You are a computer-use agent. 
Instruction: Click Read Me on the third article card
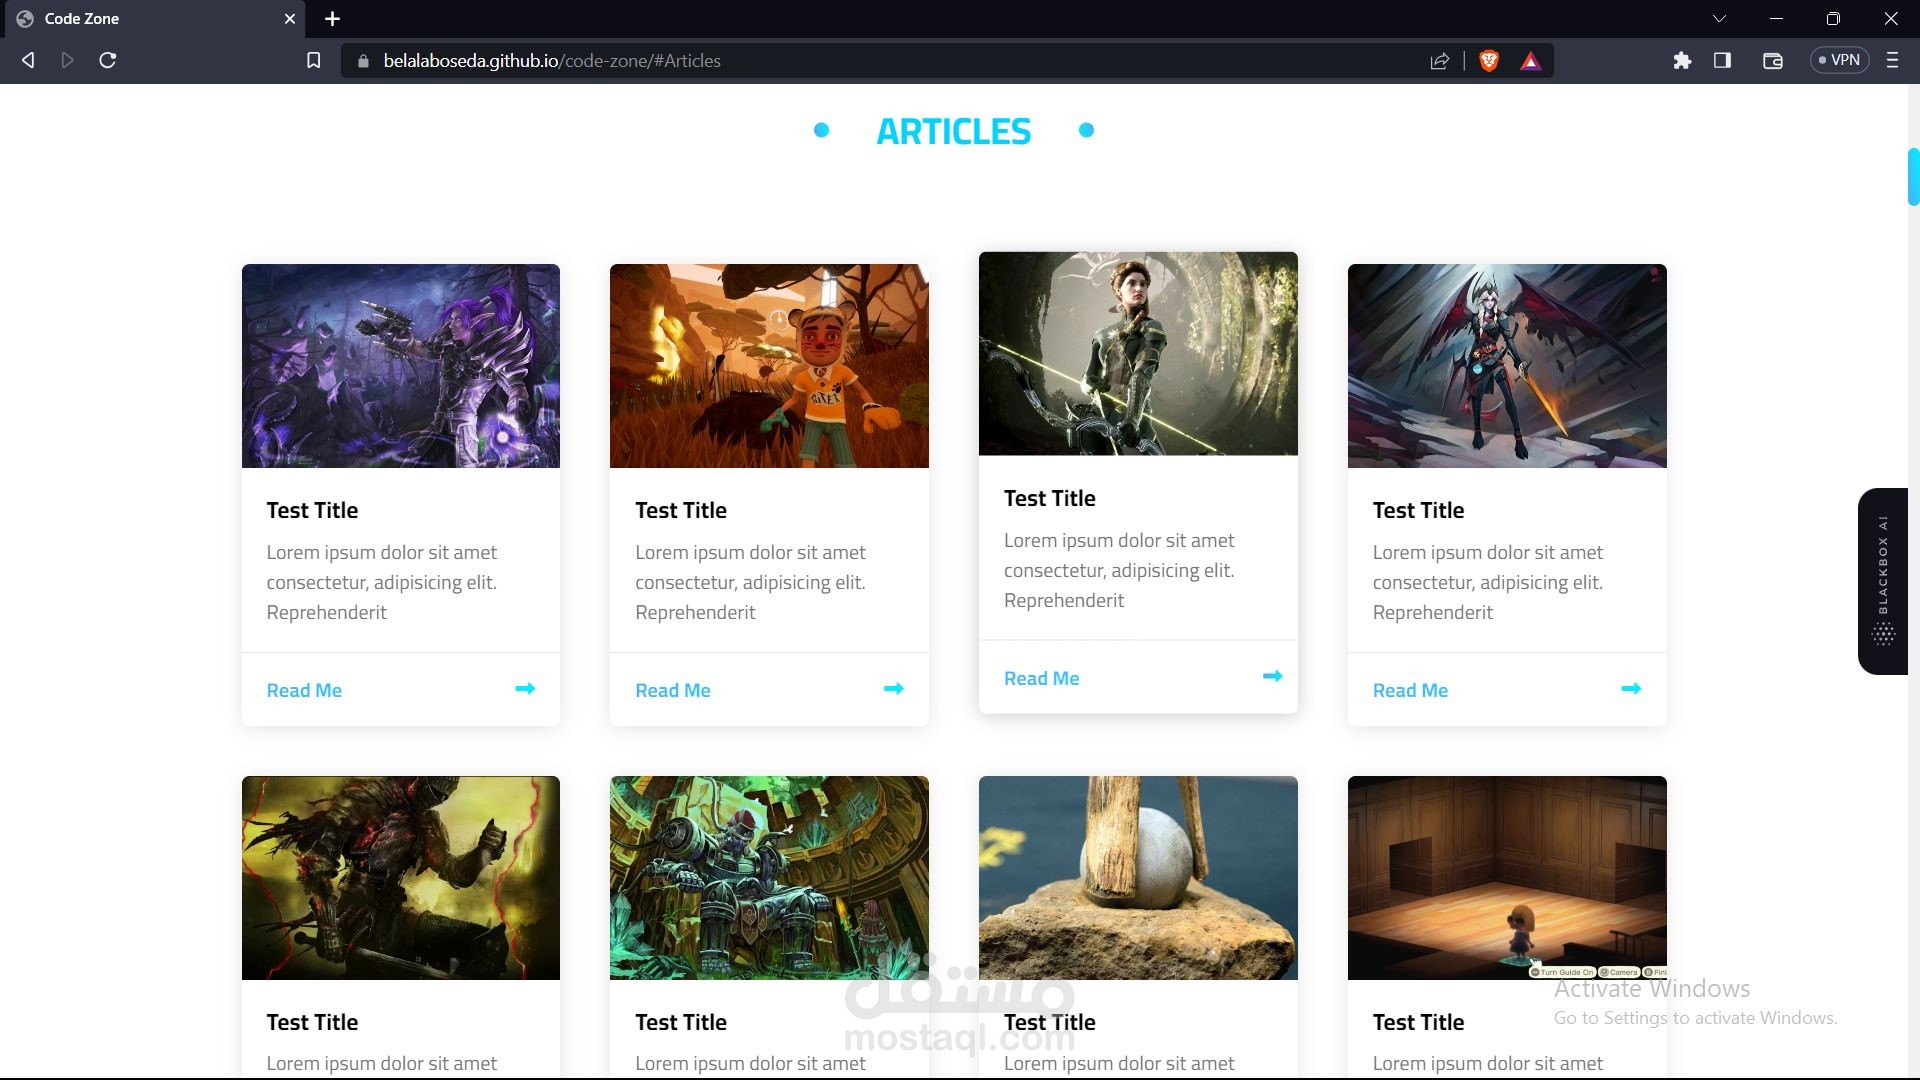coord(1042,679)
